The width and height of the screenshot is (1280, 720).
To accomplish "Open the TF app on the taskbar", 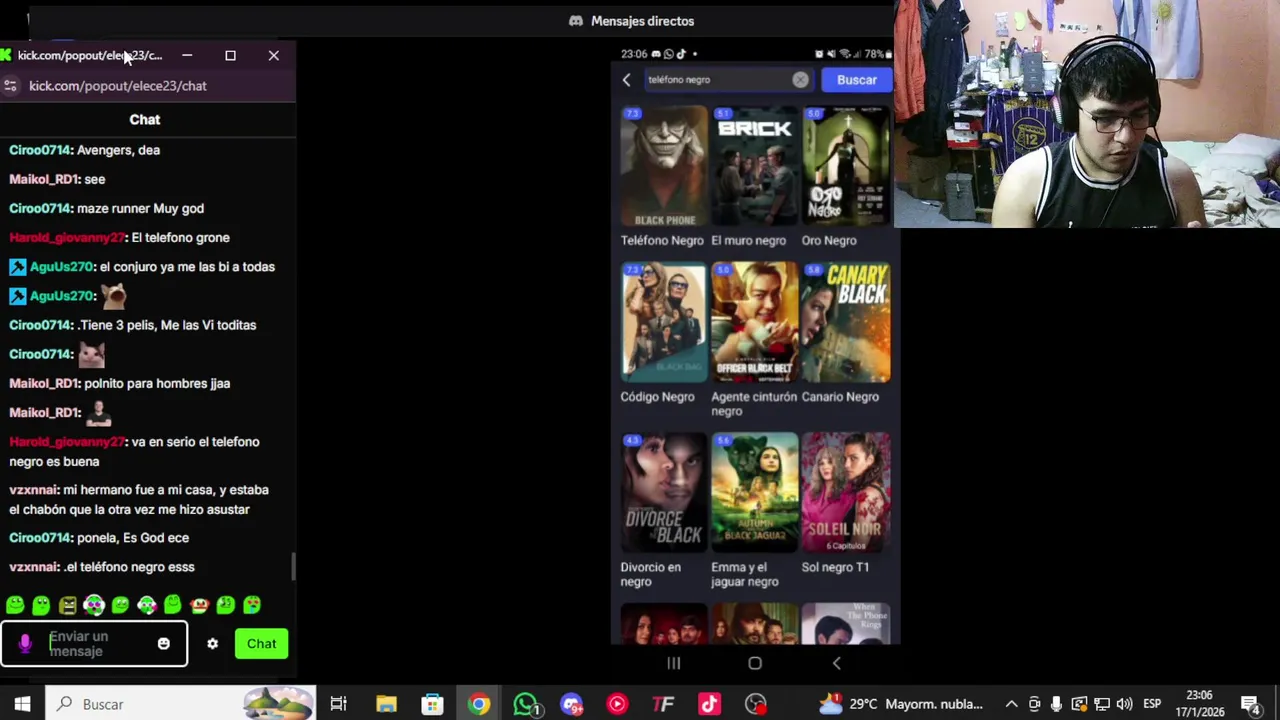I will pos(663,704).
